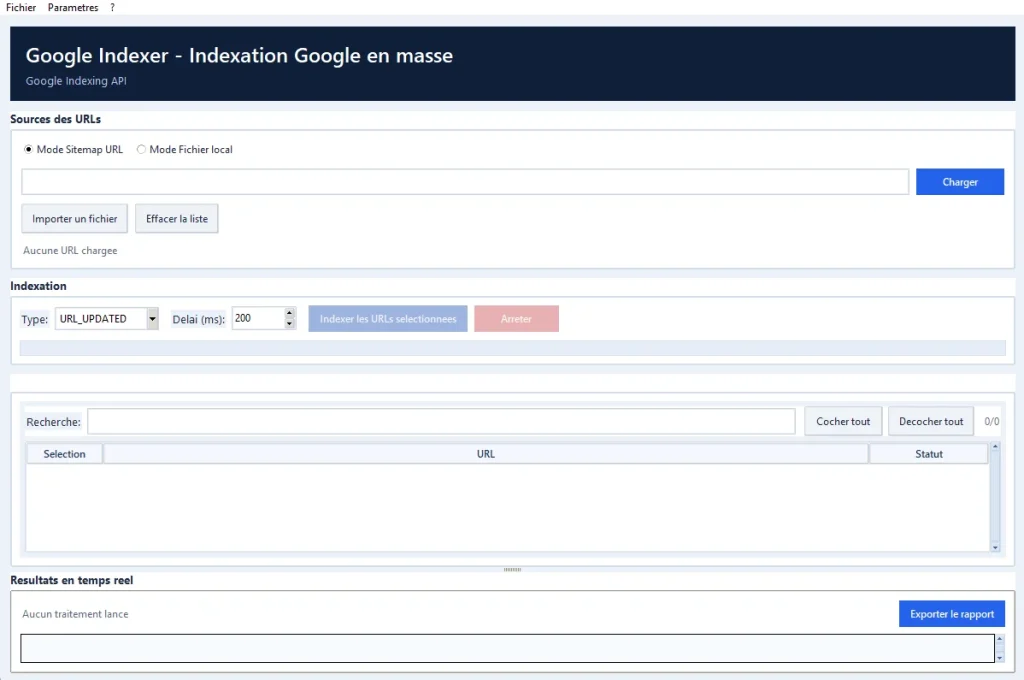Click the splitter handle above Resultats
Screen dimensions: 1024x680
point(513,570)
